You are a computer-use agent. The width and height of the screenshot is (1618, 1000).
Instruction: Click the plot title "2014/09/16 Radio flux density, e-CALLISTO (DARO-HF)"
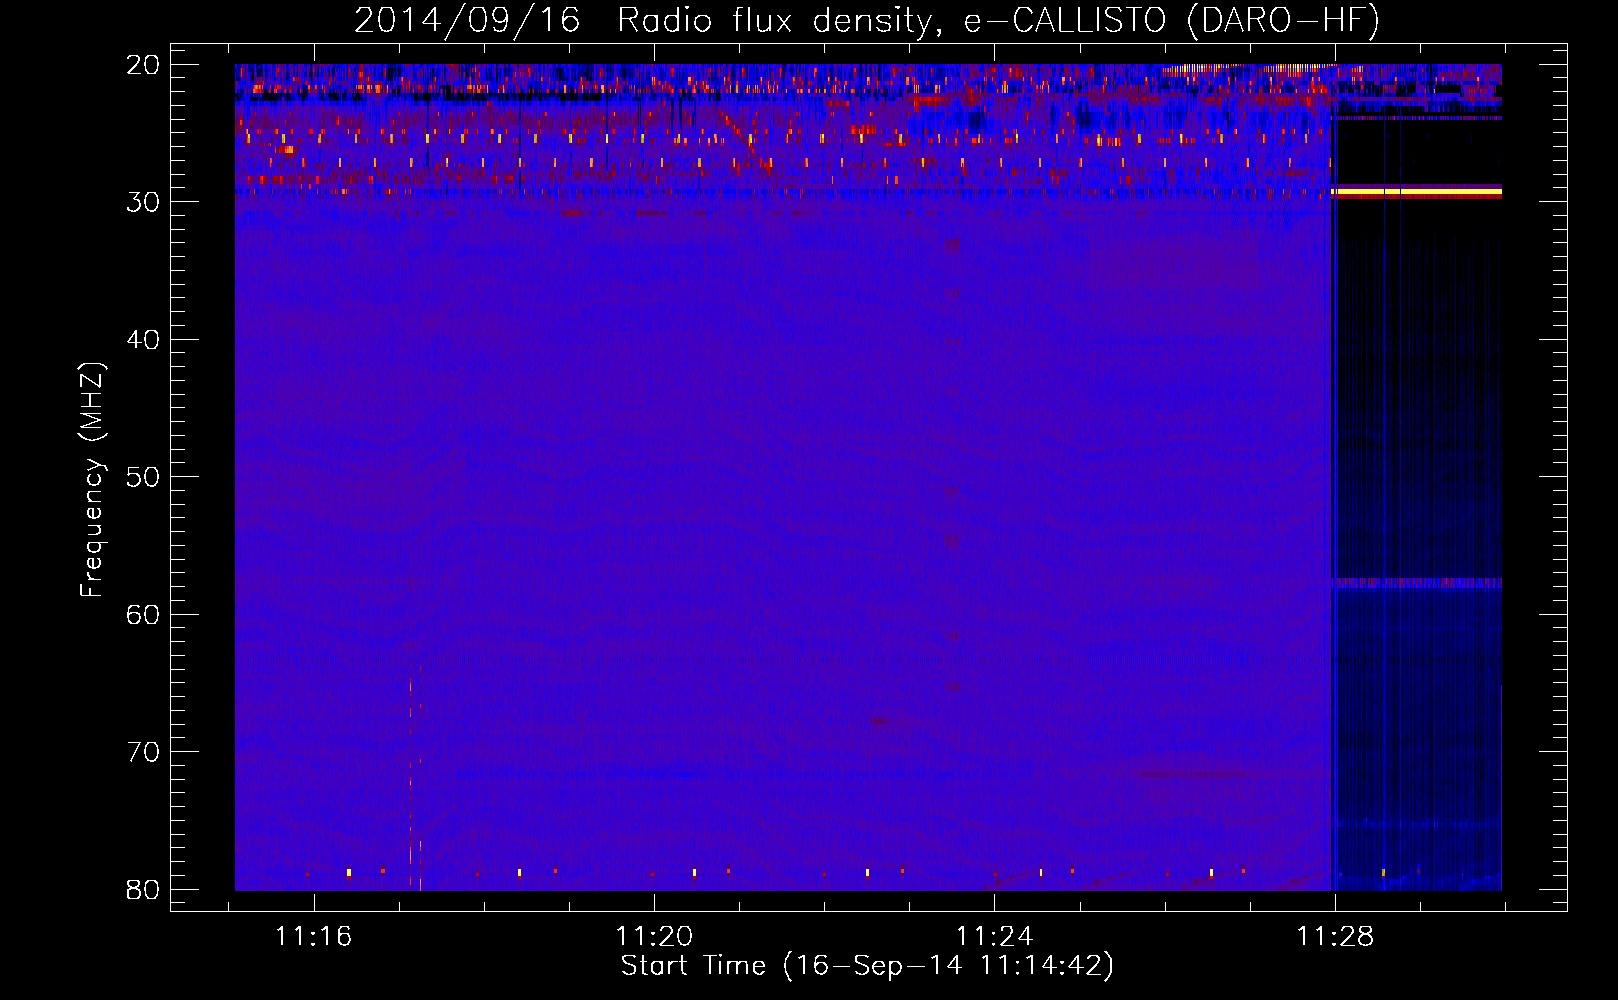[866, 21]
